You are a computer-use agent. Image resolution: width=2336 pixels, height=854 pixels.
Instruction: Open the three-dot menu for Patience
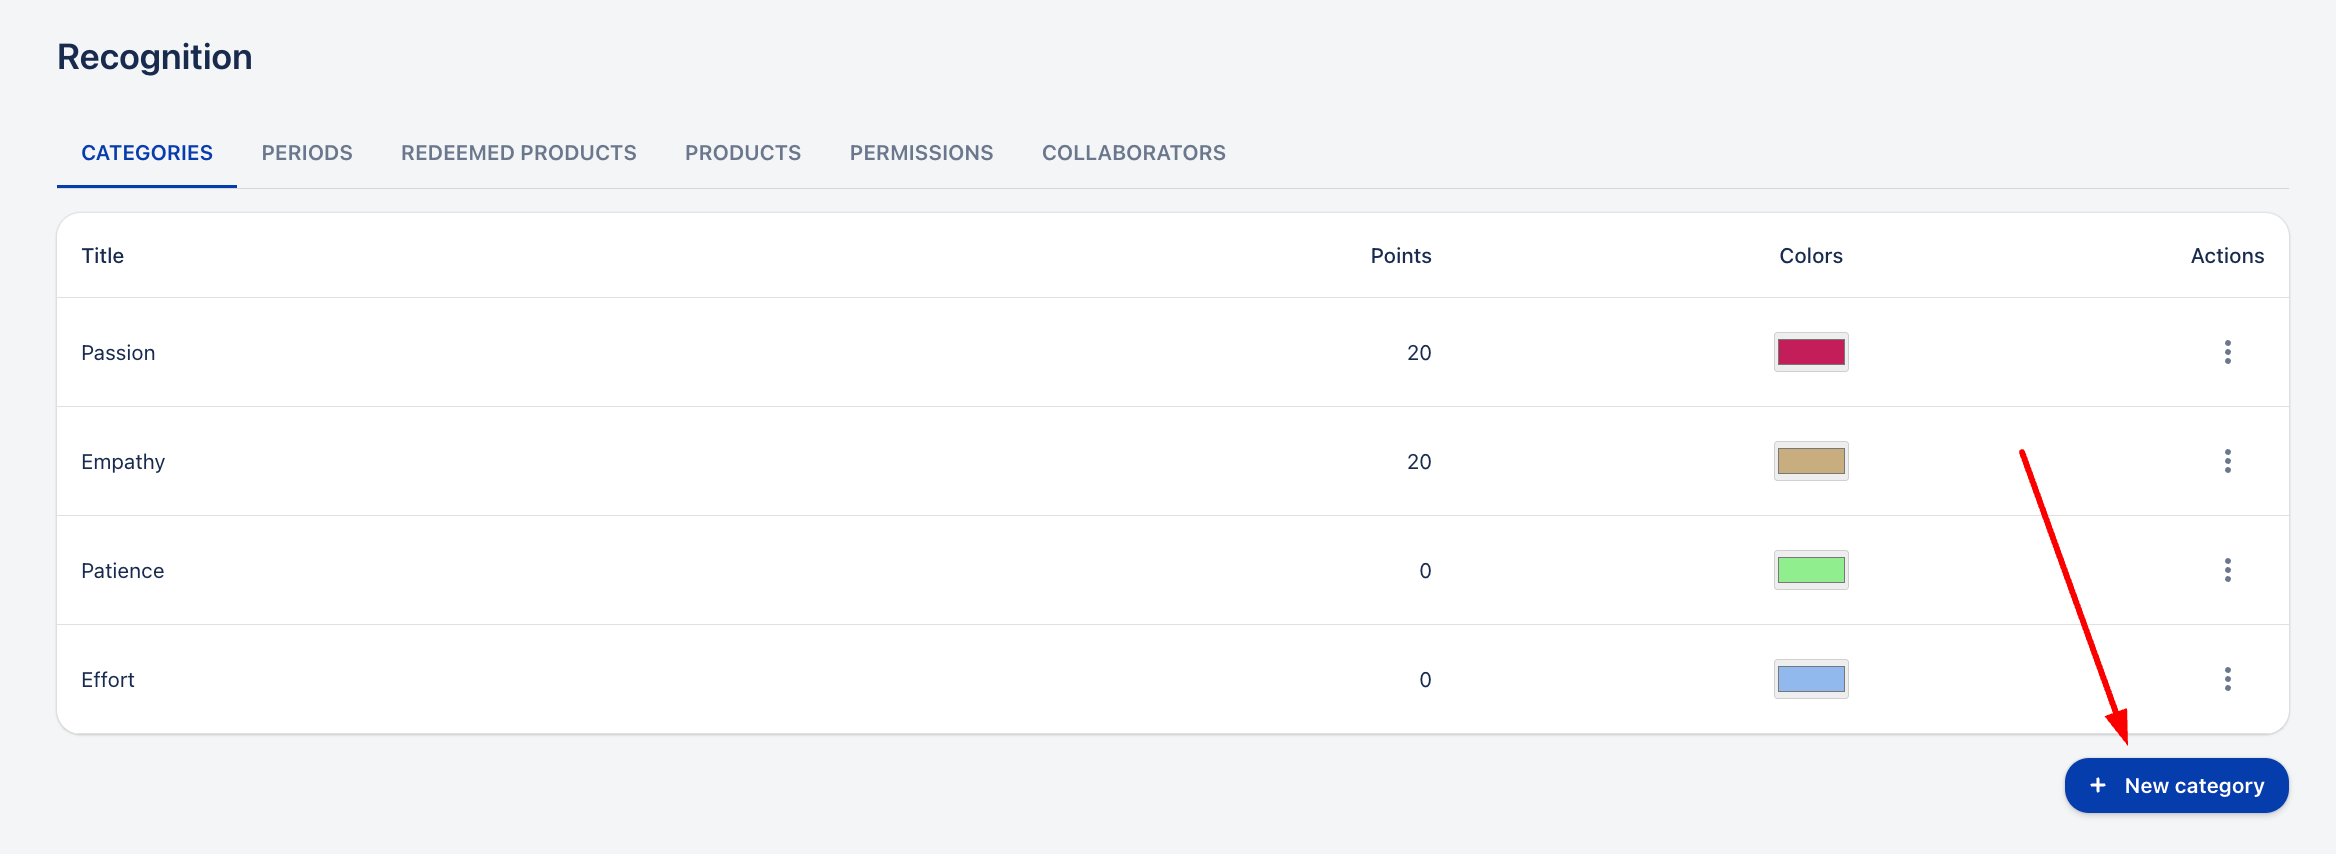coord(2227,570)
